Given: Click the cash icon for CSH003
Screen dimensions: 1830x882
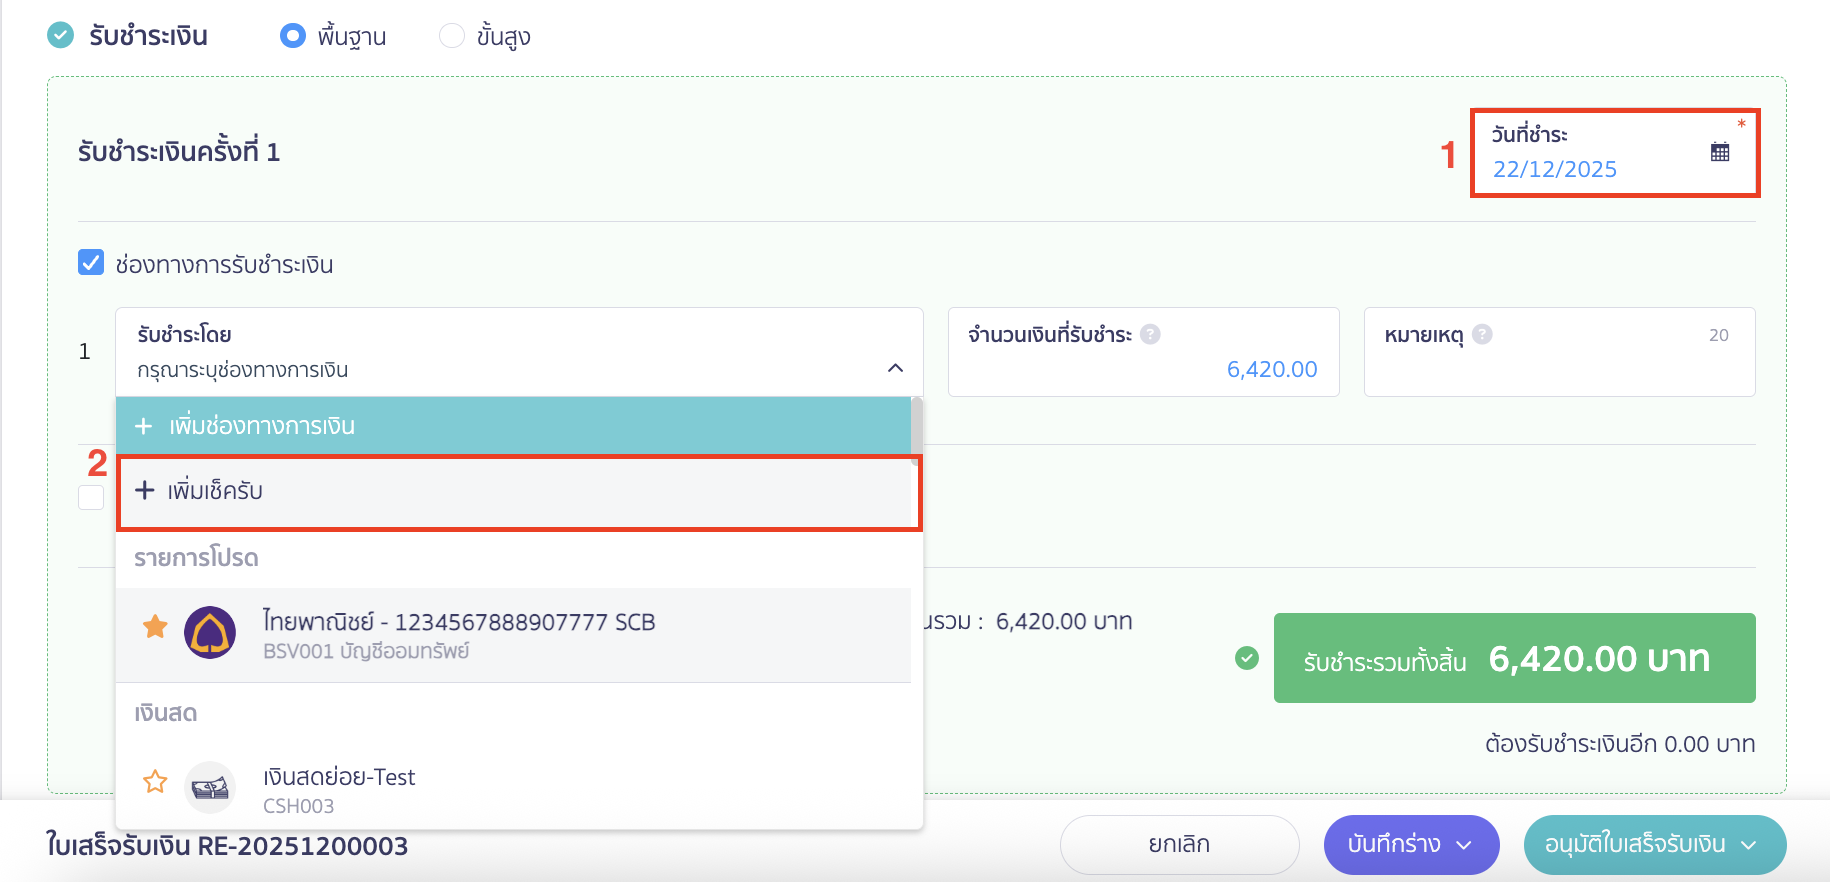Looking at the screenshot, I should point(210,788).
